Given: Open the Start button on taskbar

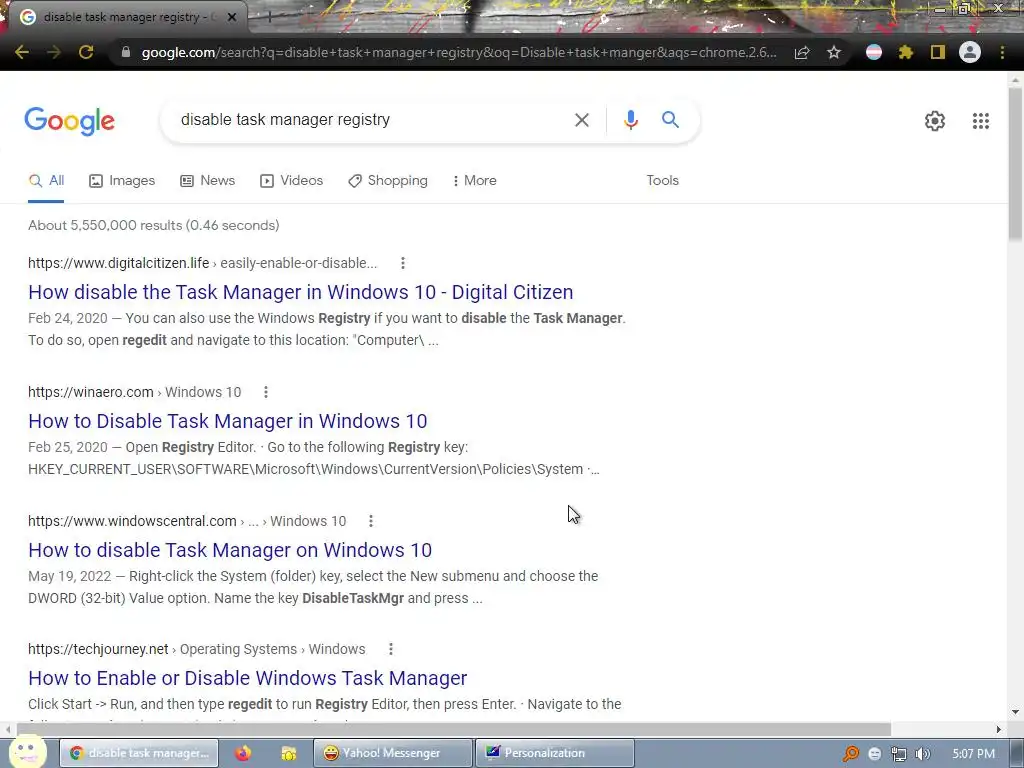Looking at the screenshot, I should click(x=28, y=752).
